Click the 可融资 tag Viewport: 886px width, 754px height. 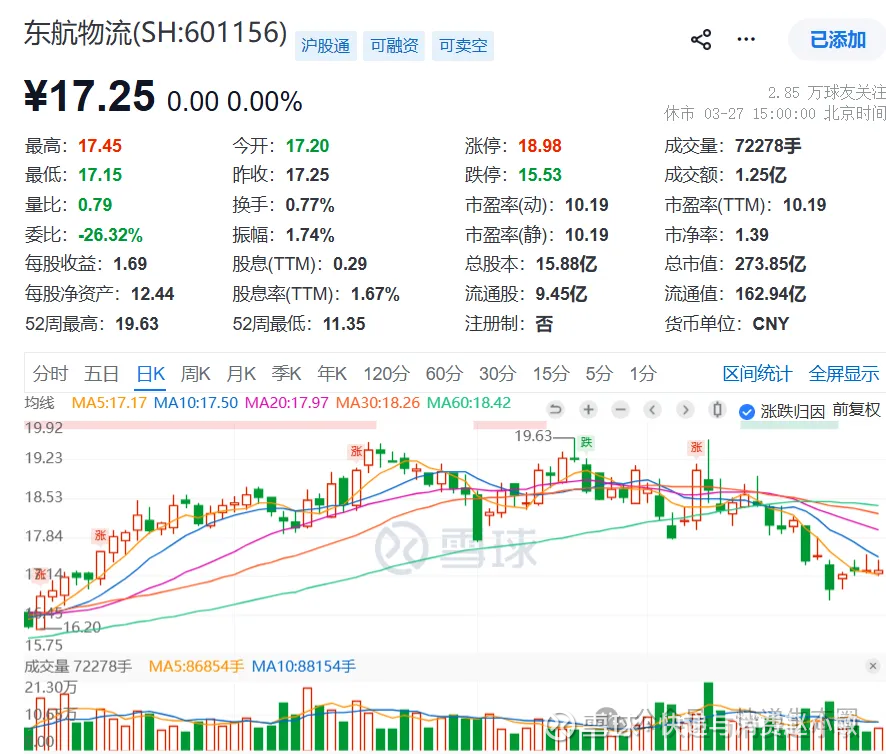[x=394, y=46]
